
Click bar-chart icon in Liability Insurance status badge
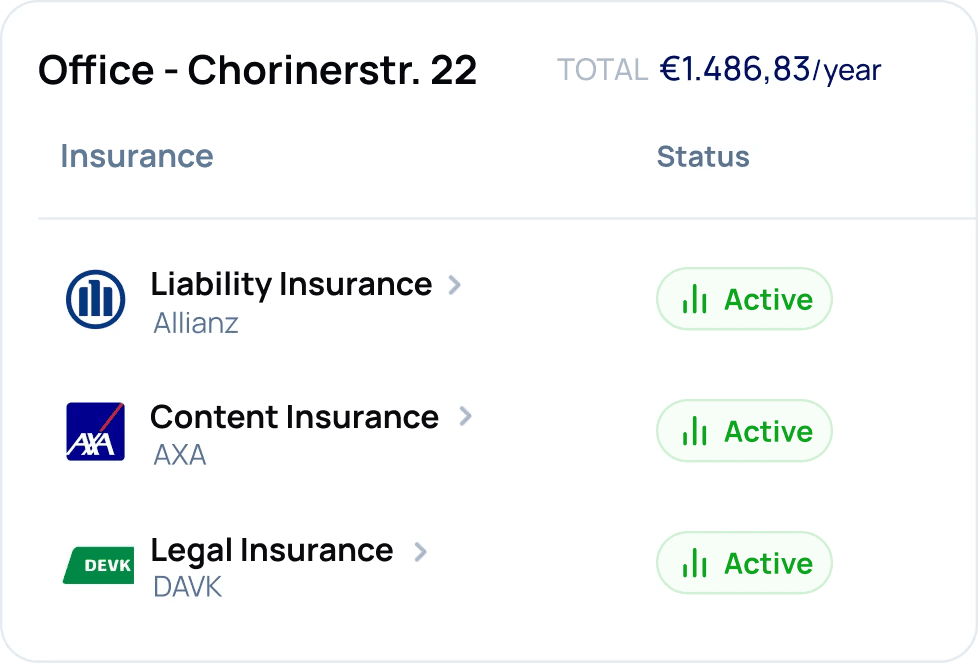pyautogui.click(x=694, y=299)
